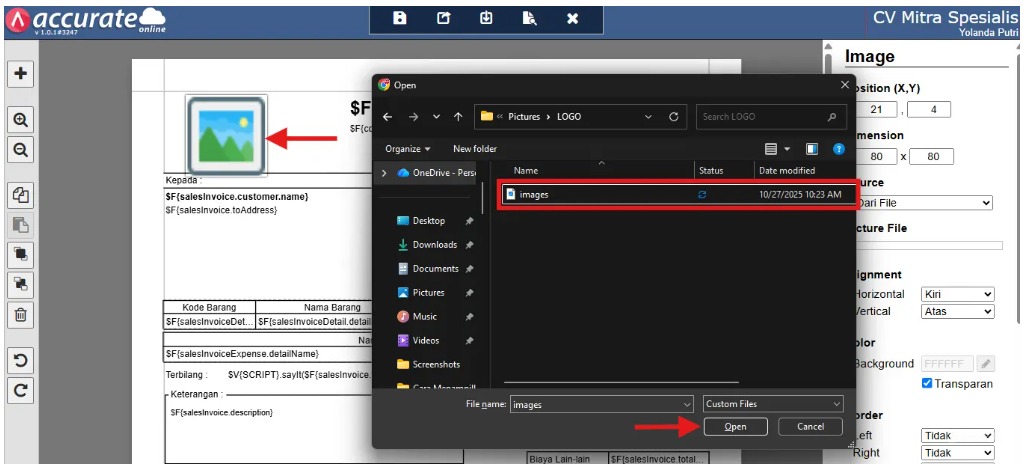Refresh the LOGO folder view

[673, 117]
